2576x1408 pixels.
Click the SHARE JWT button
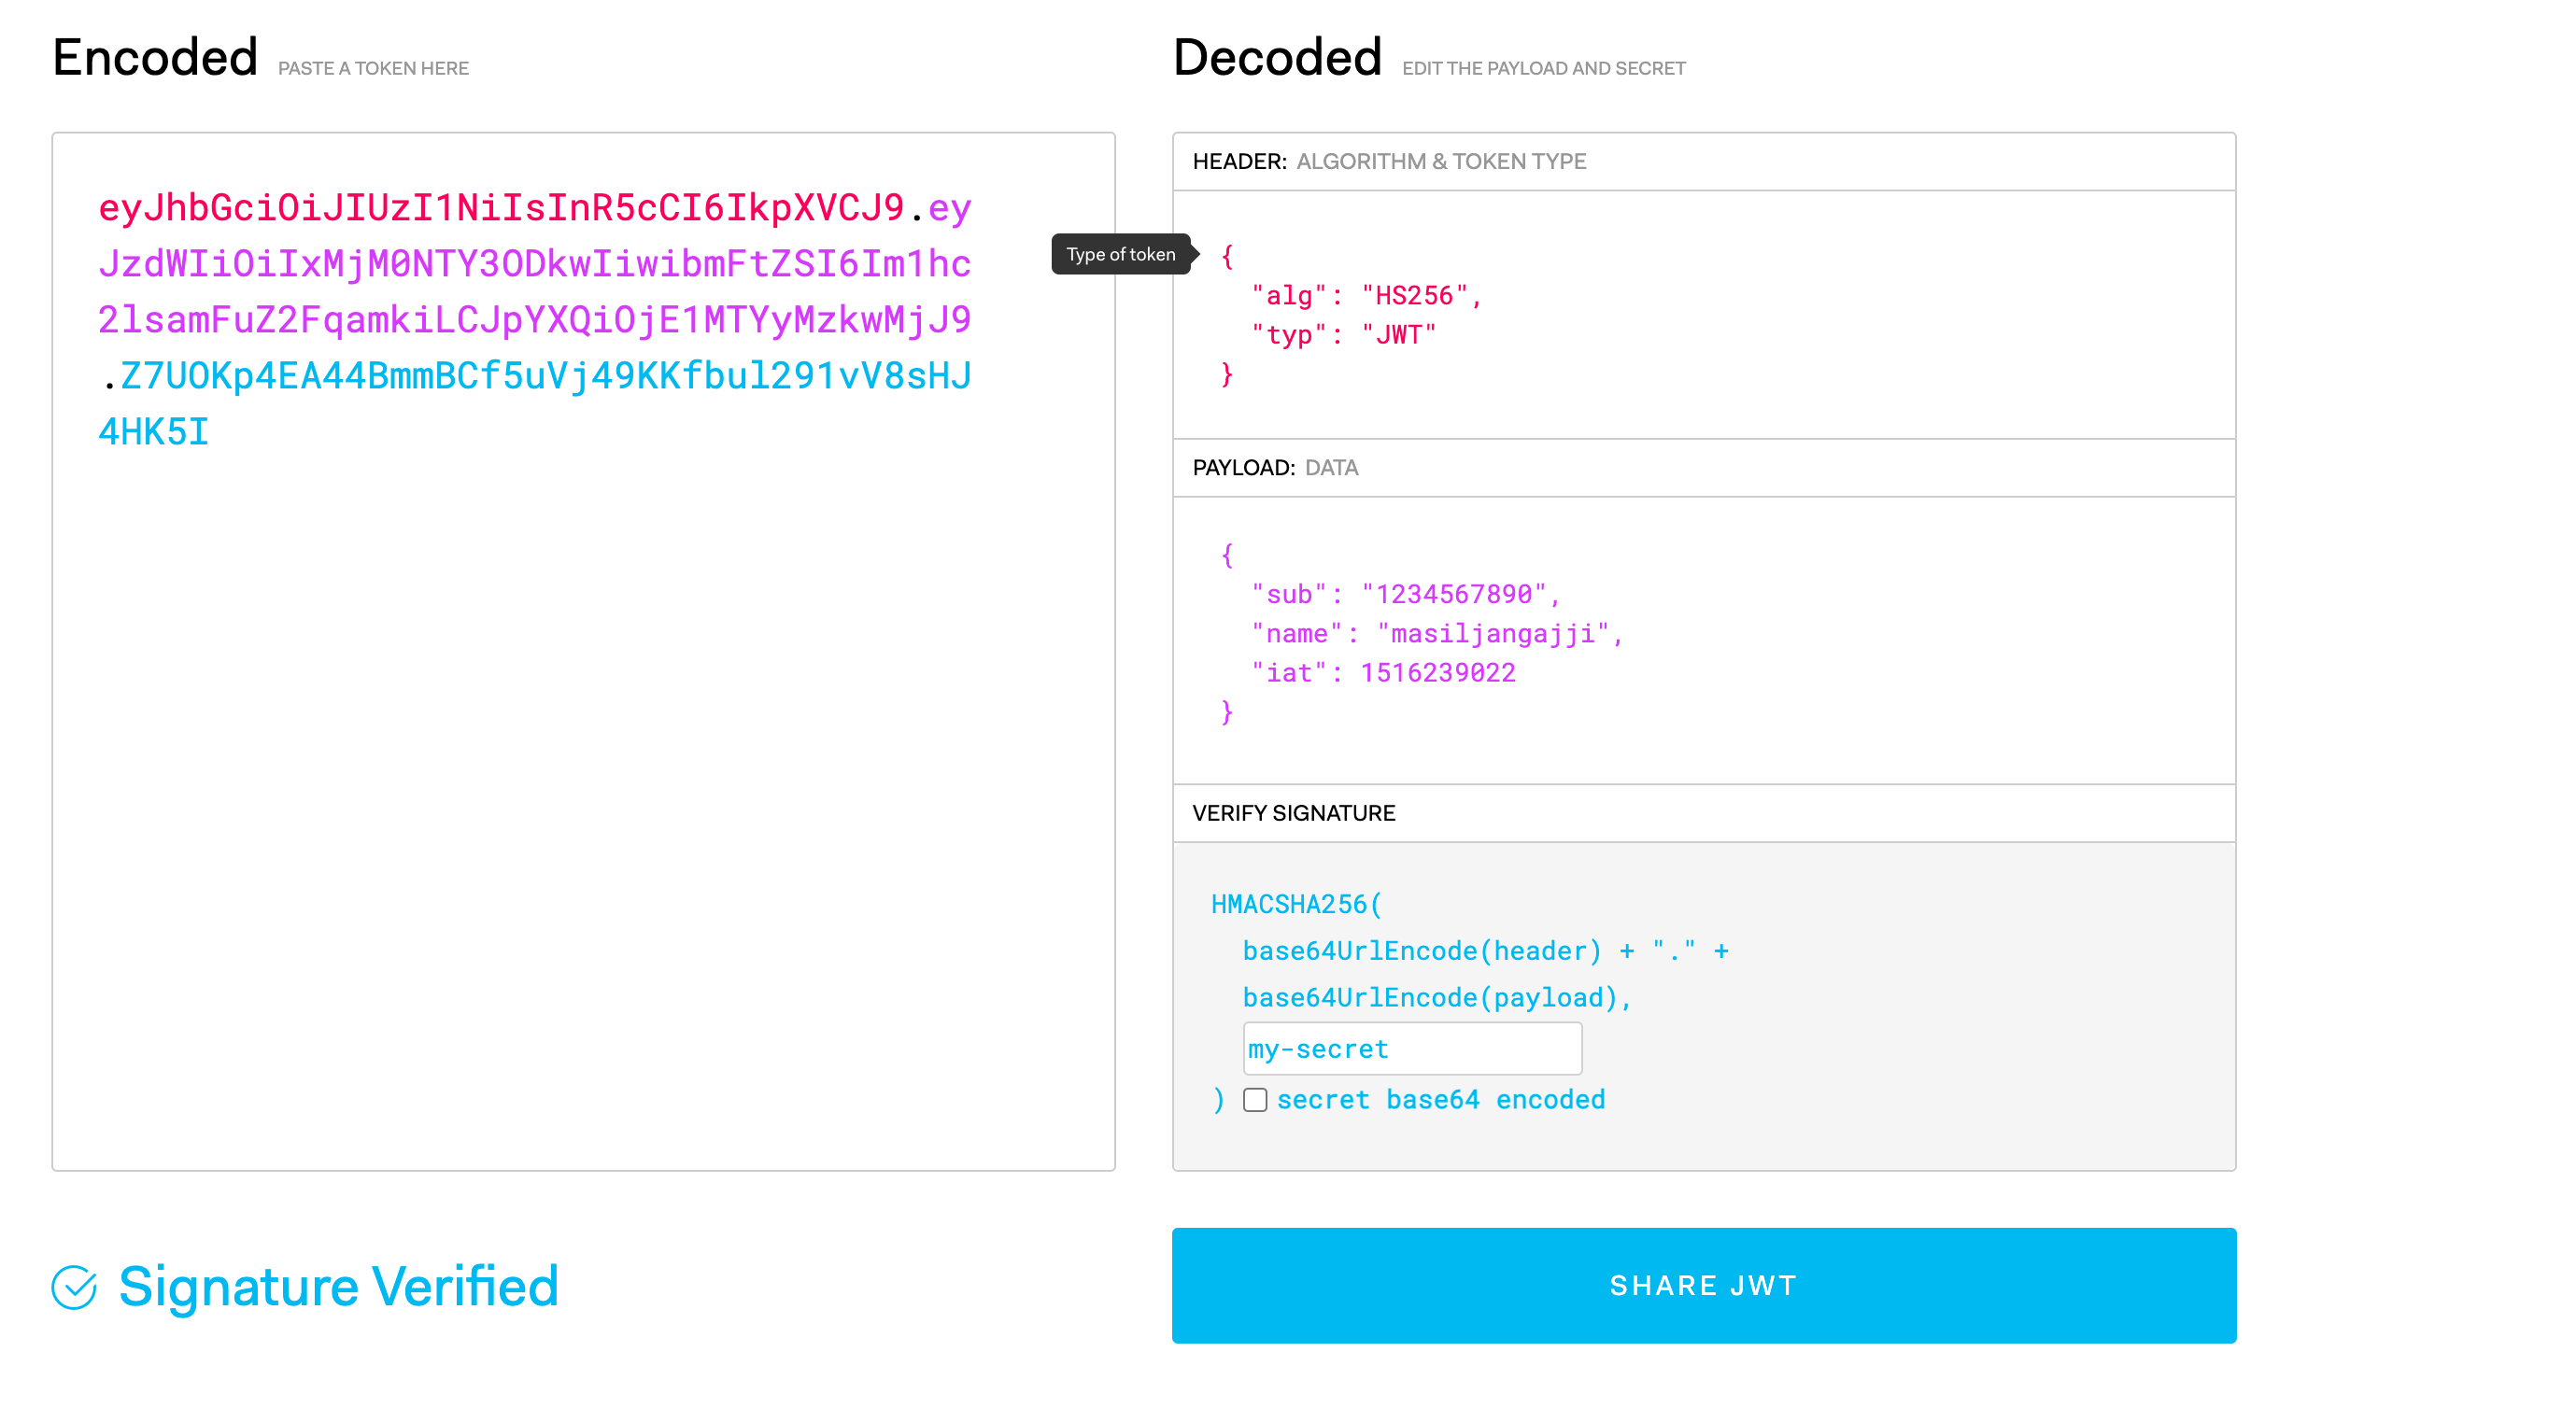pos(1703,1285)
